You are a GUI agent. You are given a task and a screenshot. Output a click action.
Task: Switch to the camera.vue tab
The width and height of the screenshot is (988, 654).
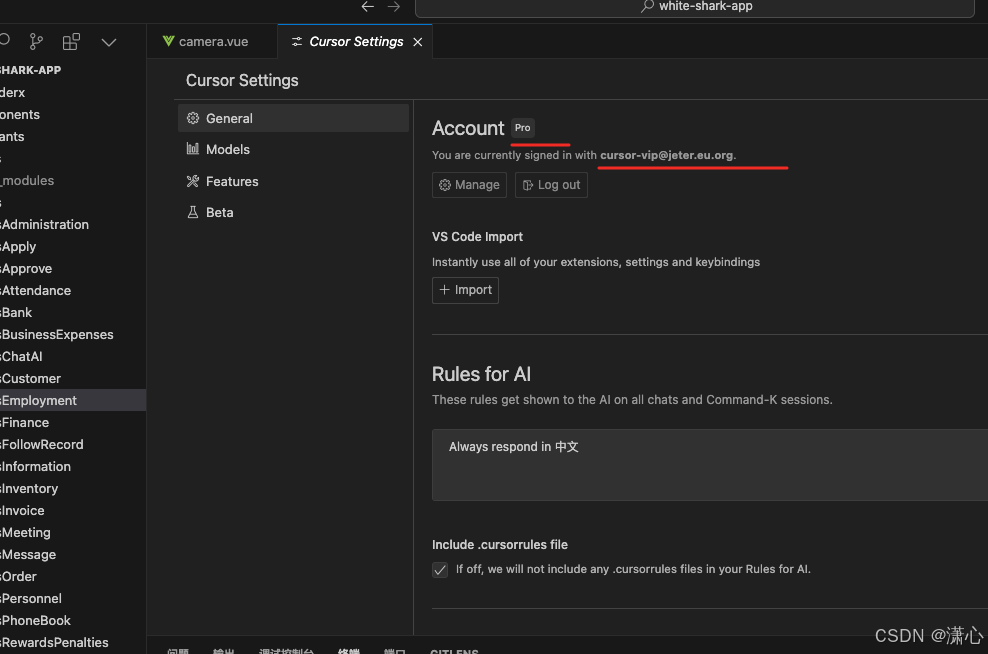tap(212, 42)
